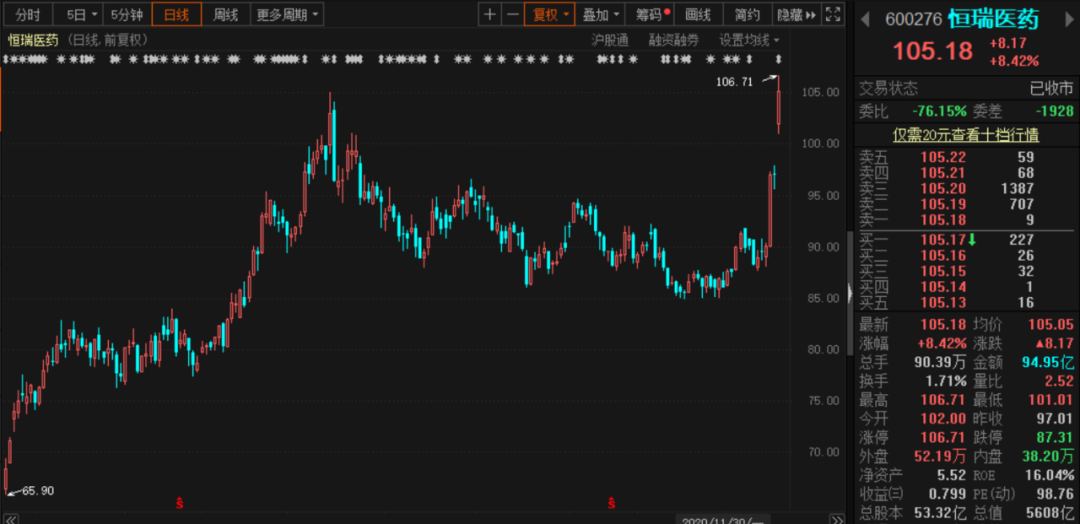Open the 复权 adjustment dropdown
The image size is (1080, 524).
pos(550,14)
